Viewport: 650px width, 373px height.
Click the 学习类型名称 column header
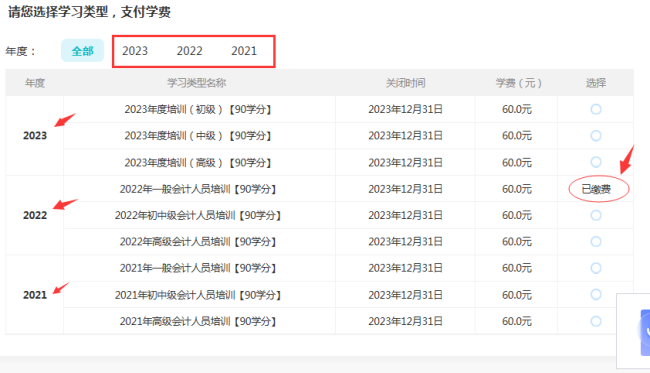[x=196, y=83]
